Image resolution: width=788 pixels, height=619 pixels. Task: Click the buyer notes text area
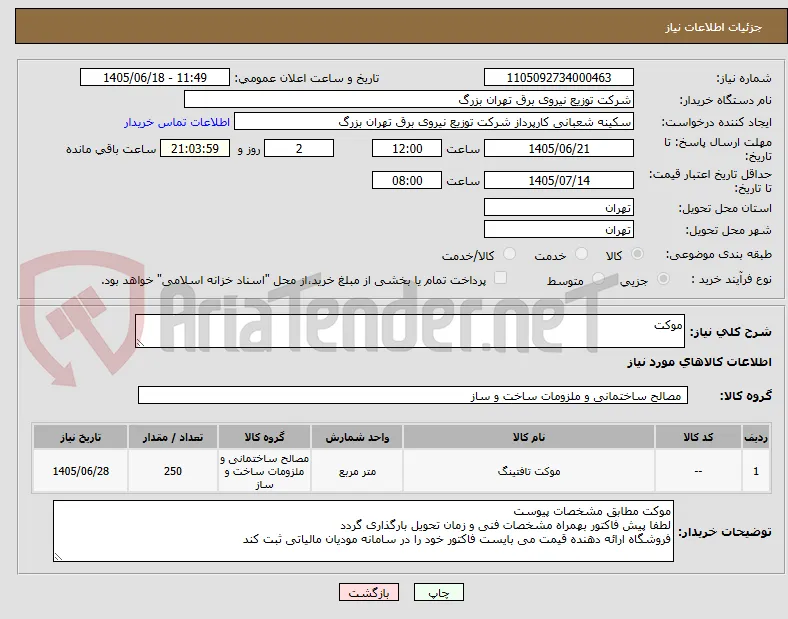[x=363, y=531]
